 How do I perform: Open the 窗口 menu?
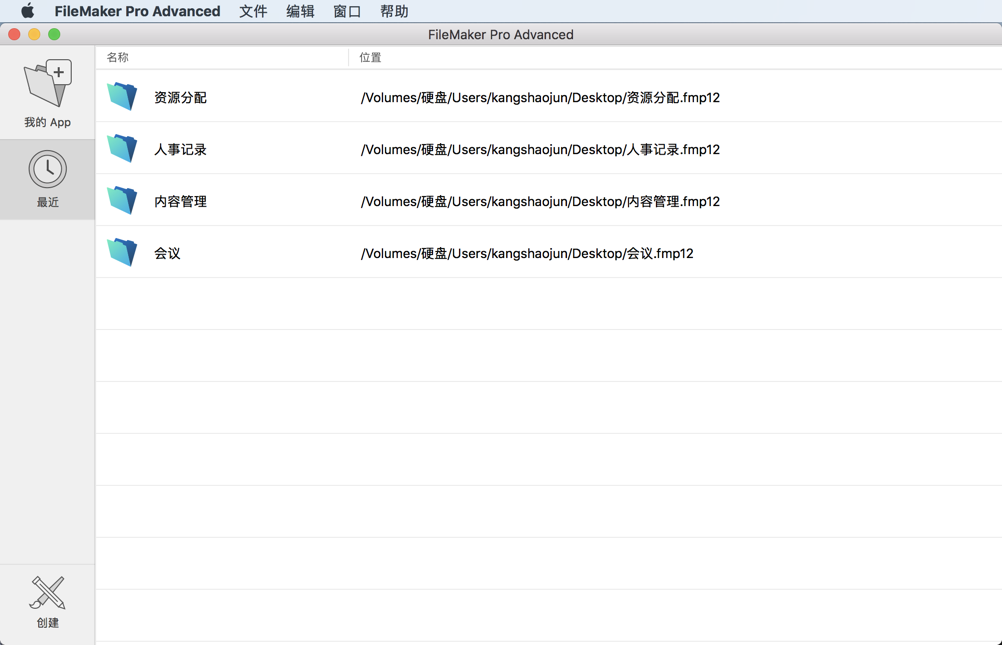tap(347, 11)
